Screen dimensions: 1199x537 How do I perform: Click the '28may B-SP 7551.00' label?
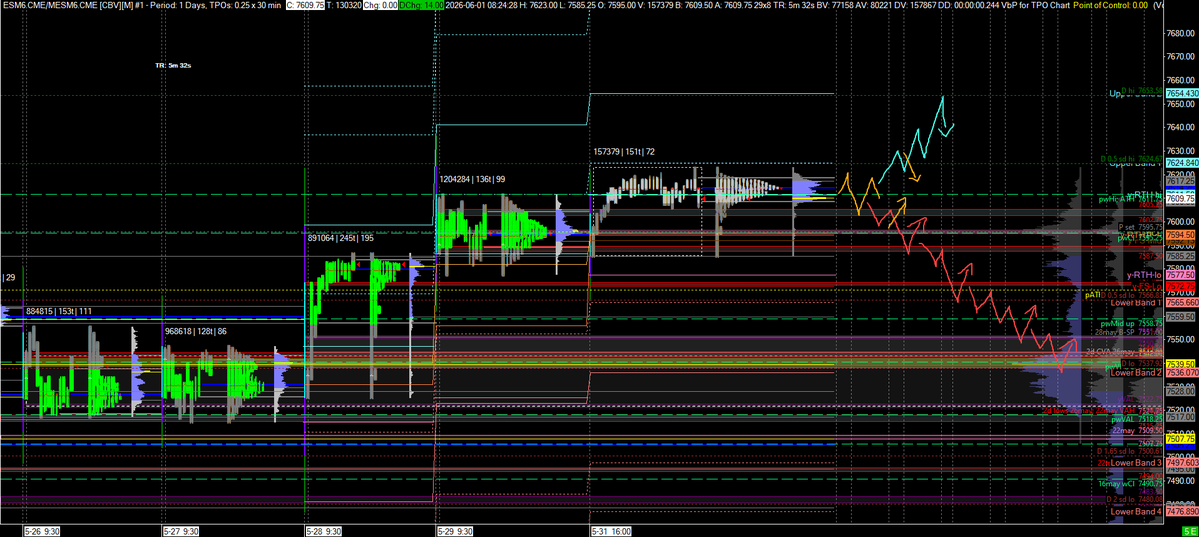click(x=1129, y=333)
